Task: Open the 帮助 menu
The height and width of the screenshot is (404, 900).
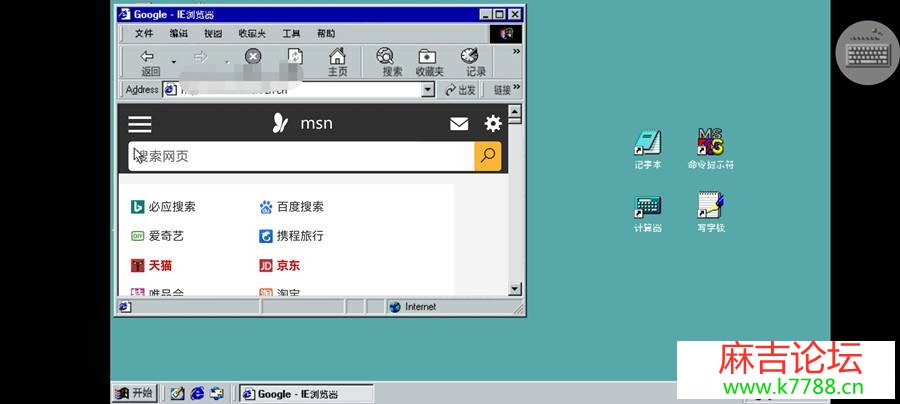Action: [326, 34]
